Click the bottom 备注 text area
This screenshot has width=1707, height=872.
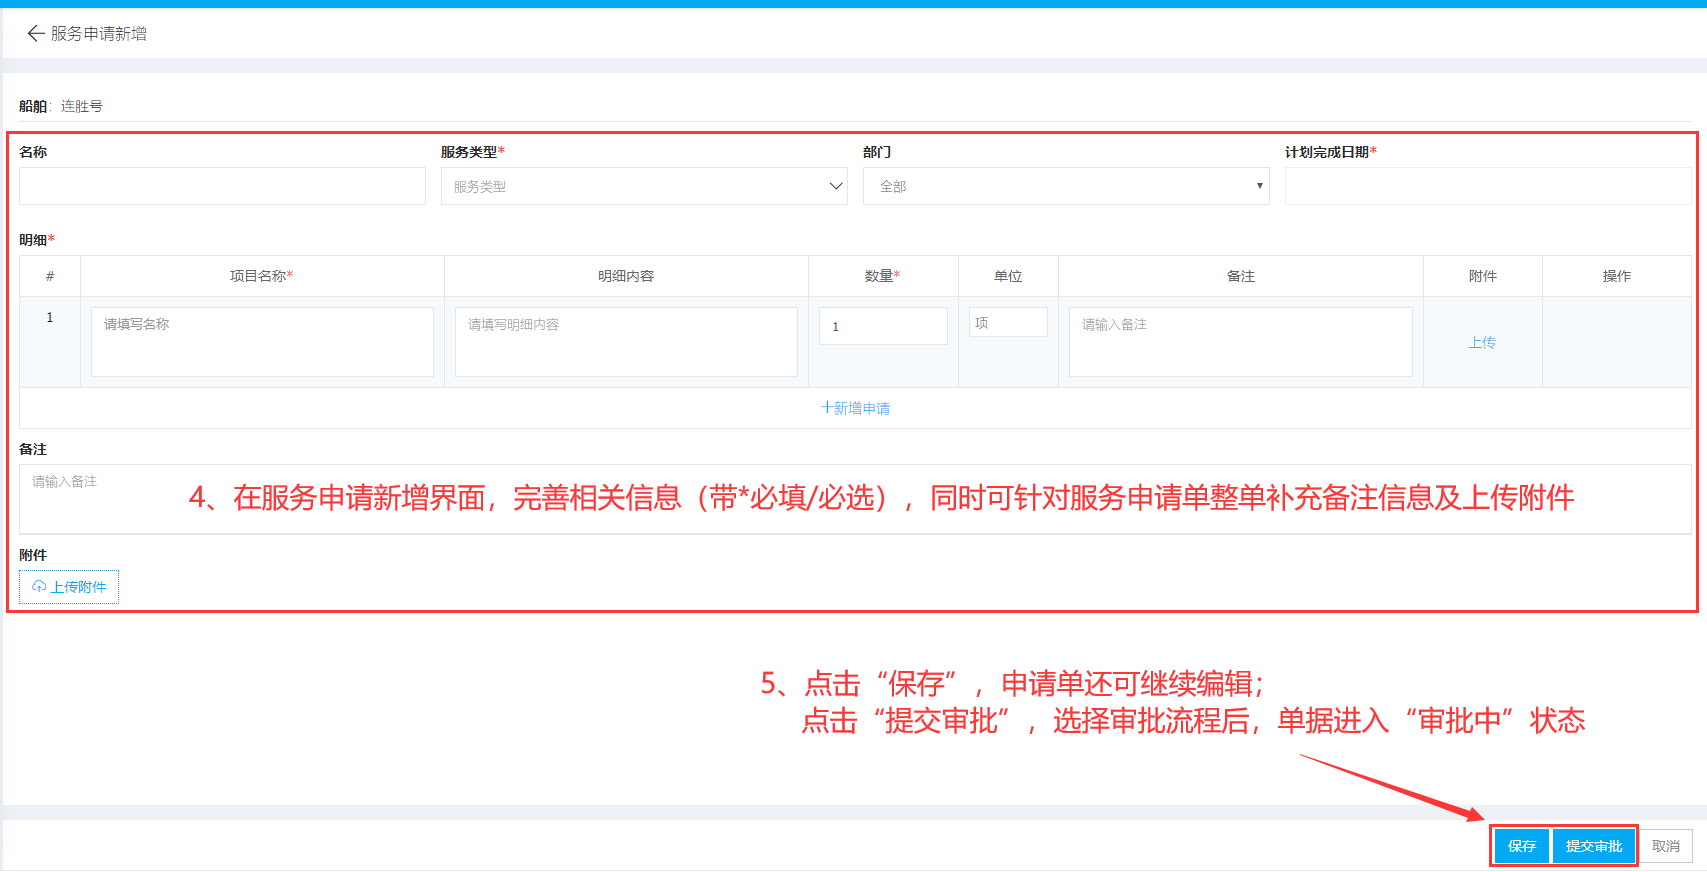click(x=856, y=499)
